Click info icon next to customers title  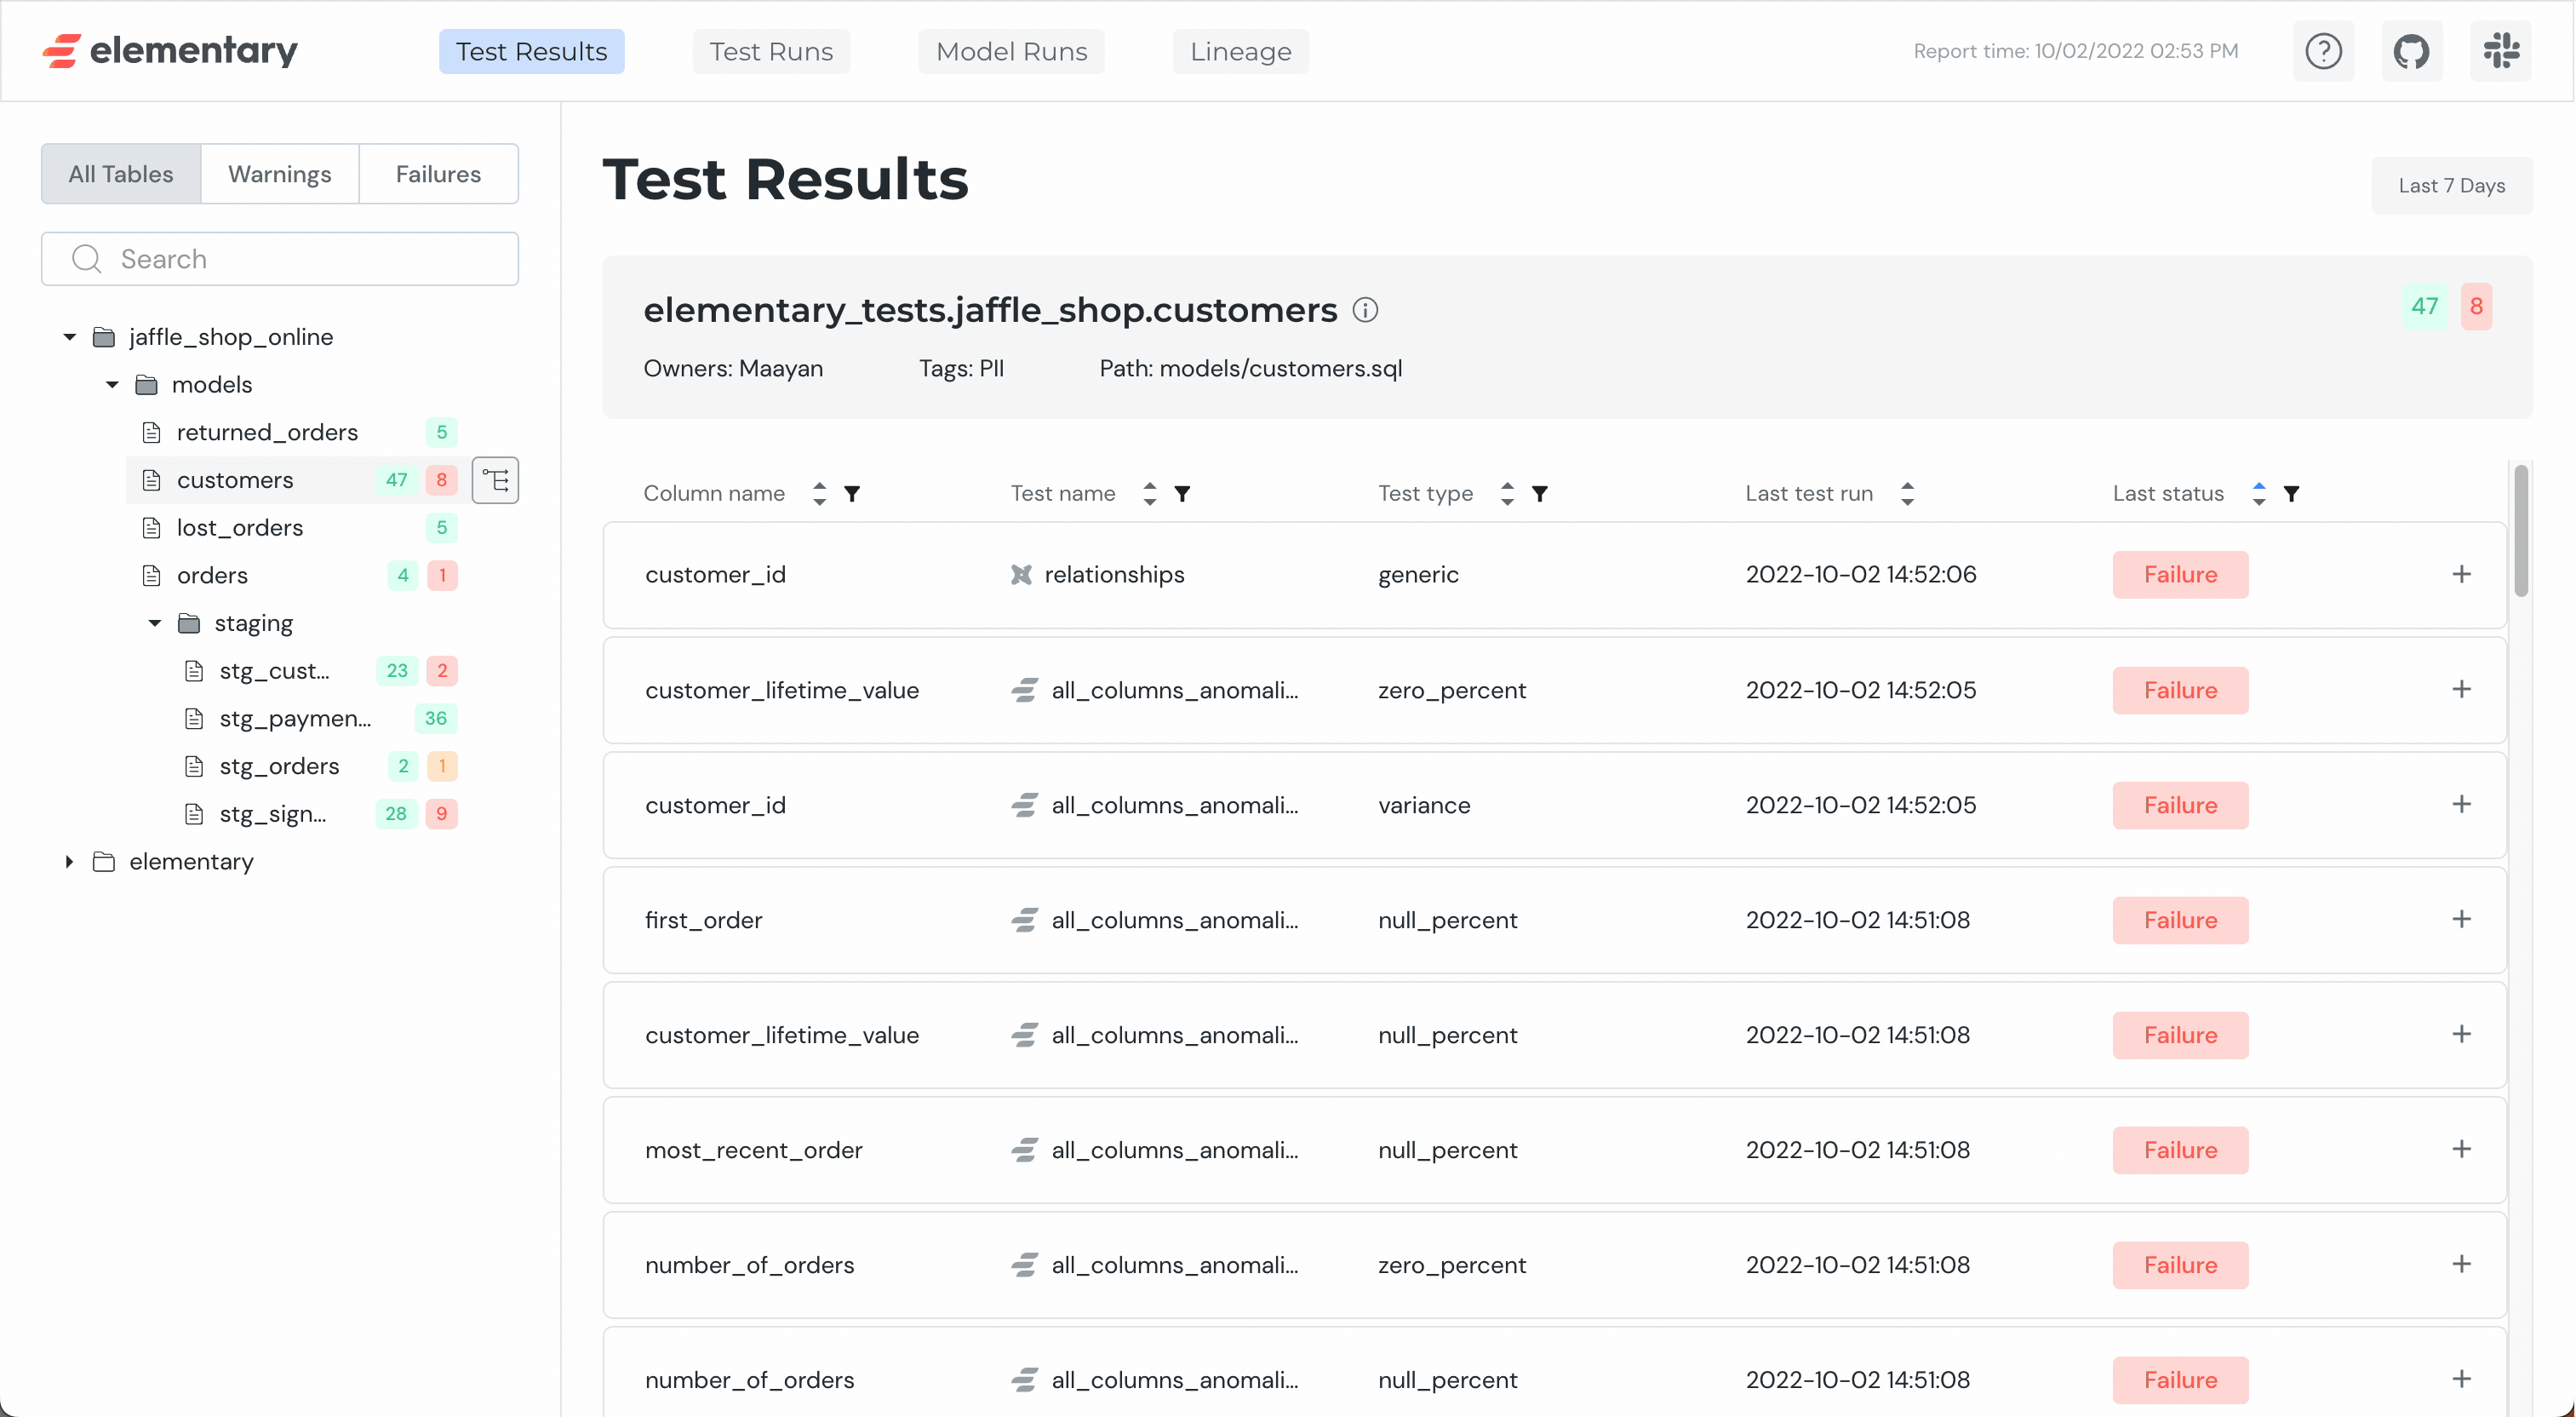(1365, 310)
